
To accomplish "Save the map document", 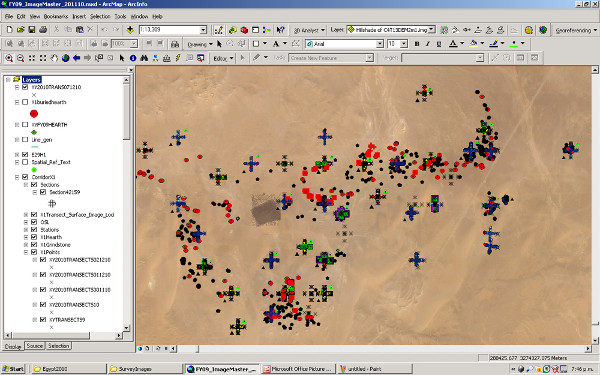I will (32, 29).
